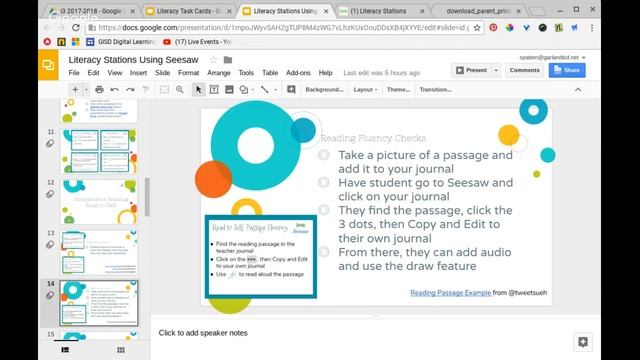Screen dimensions: 640x360
Task: Click the Comments button
Action: point(524,70)
